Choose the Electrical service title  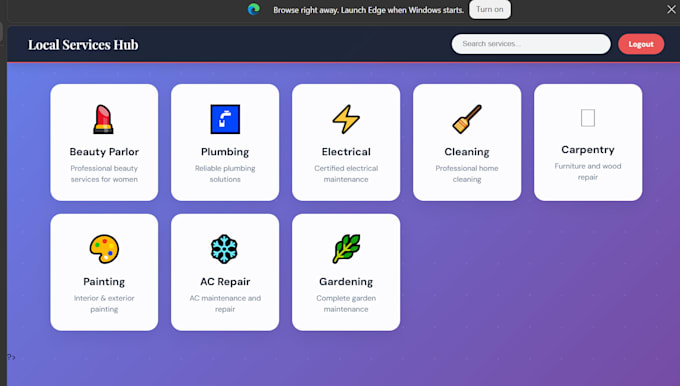point(346,152)
